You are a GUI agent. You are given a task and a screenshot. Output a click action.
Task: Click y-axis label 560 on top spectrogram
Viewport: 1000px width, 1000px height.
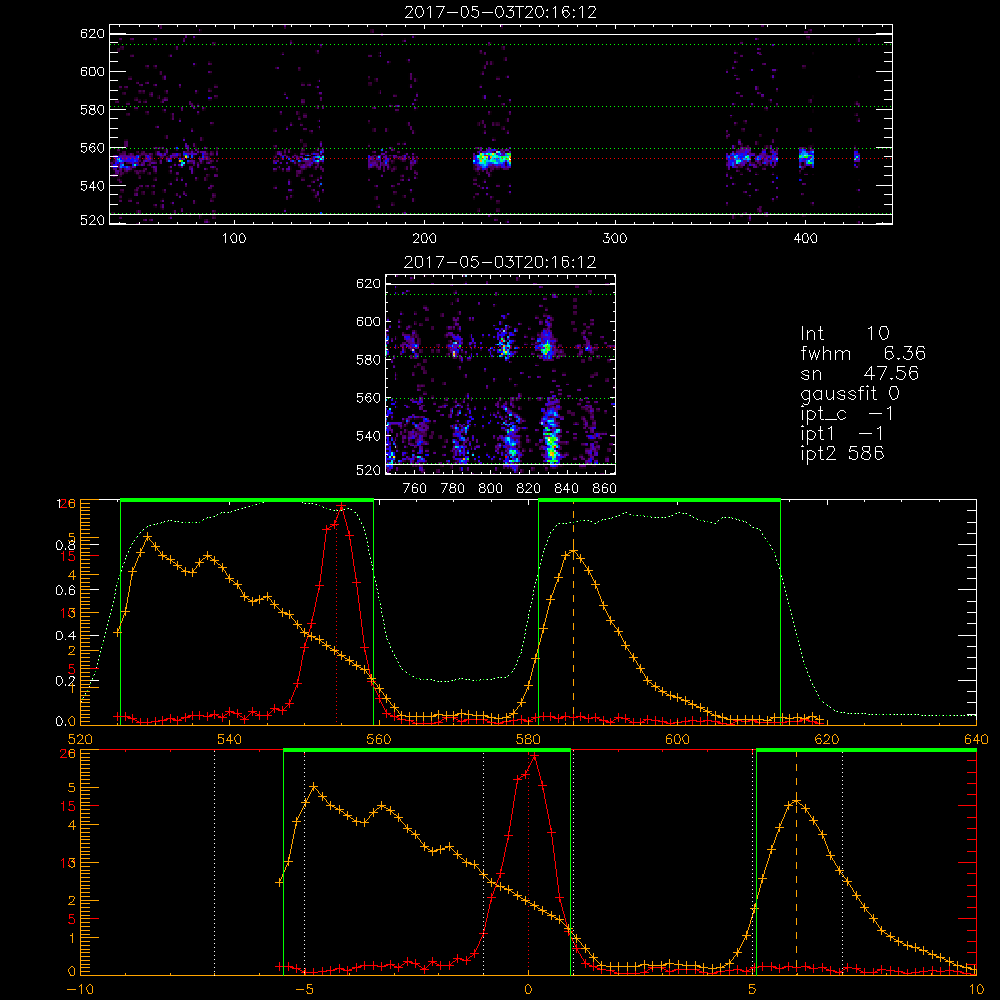(92, 148)
